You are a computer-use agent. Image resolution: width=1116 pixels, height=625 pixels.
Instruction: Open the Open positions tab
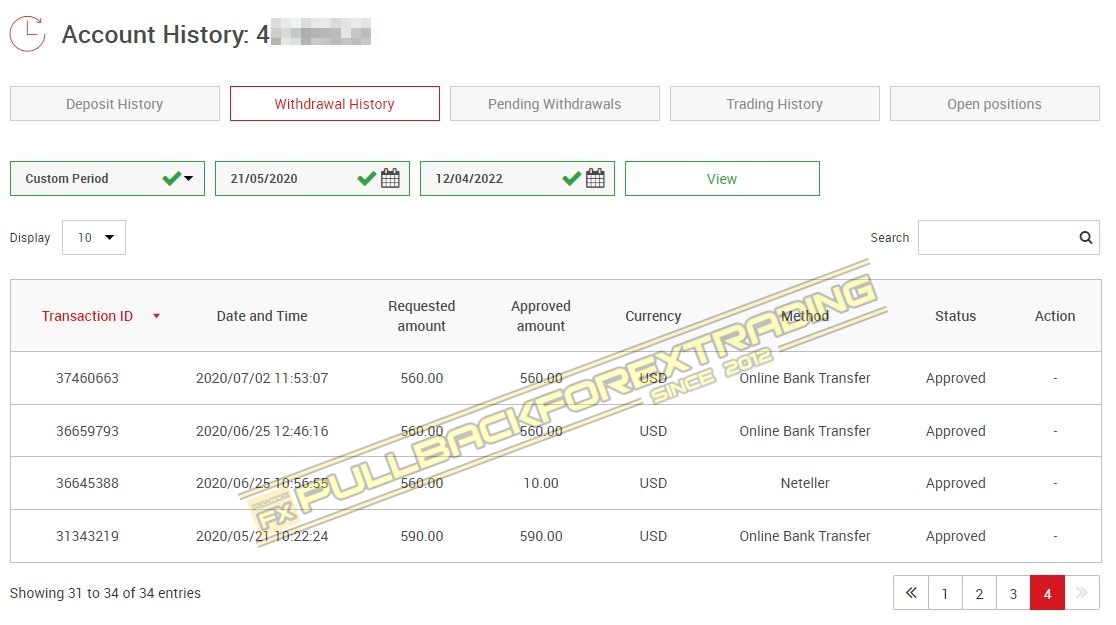tap(994, 104)
